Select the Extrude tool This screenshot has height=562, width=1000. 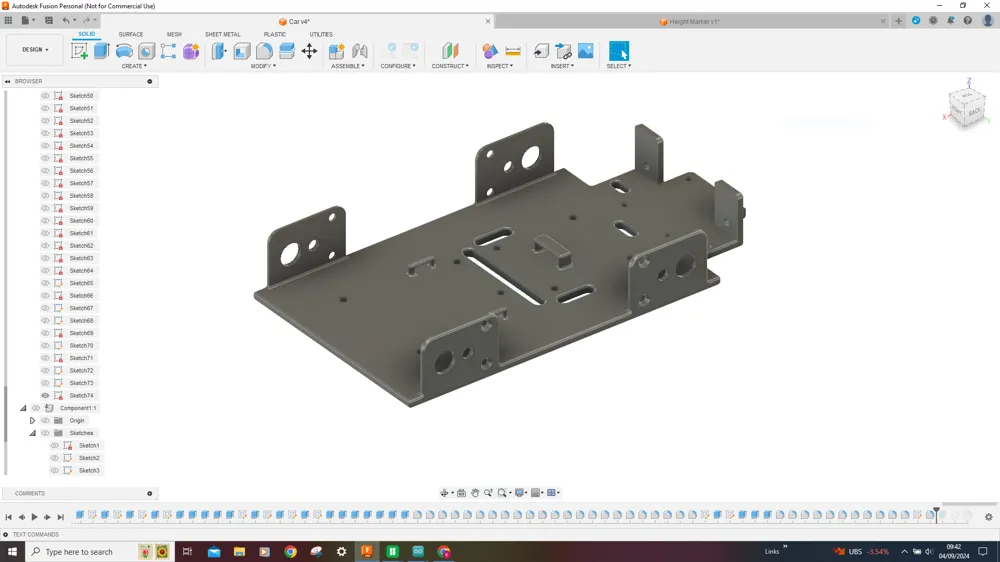tap(102, 51)
